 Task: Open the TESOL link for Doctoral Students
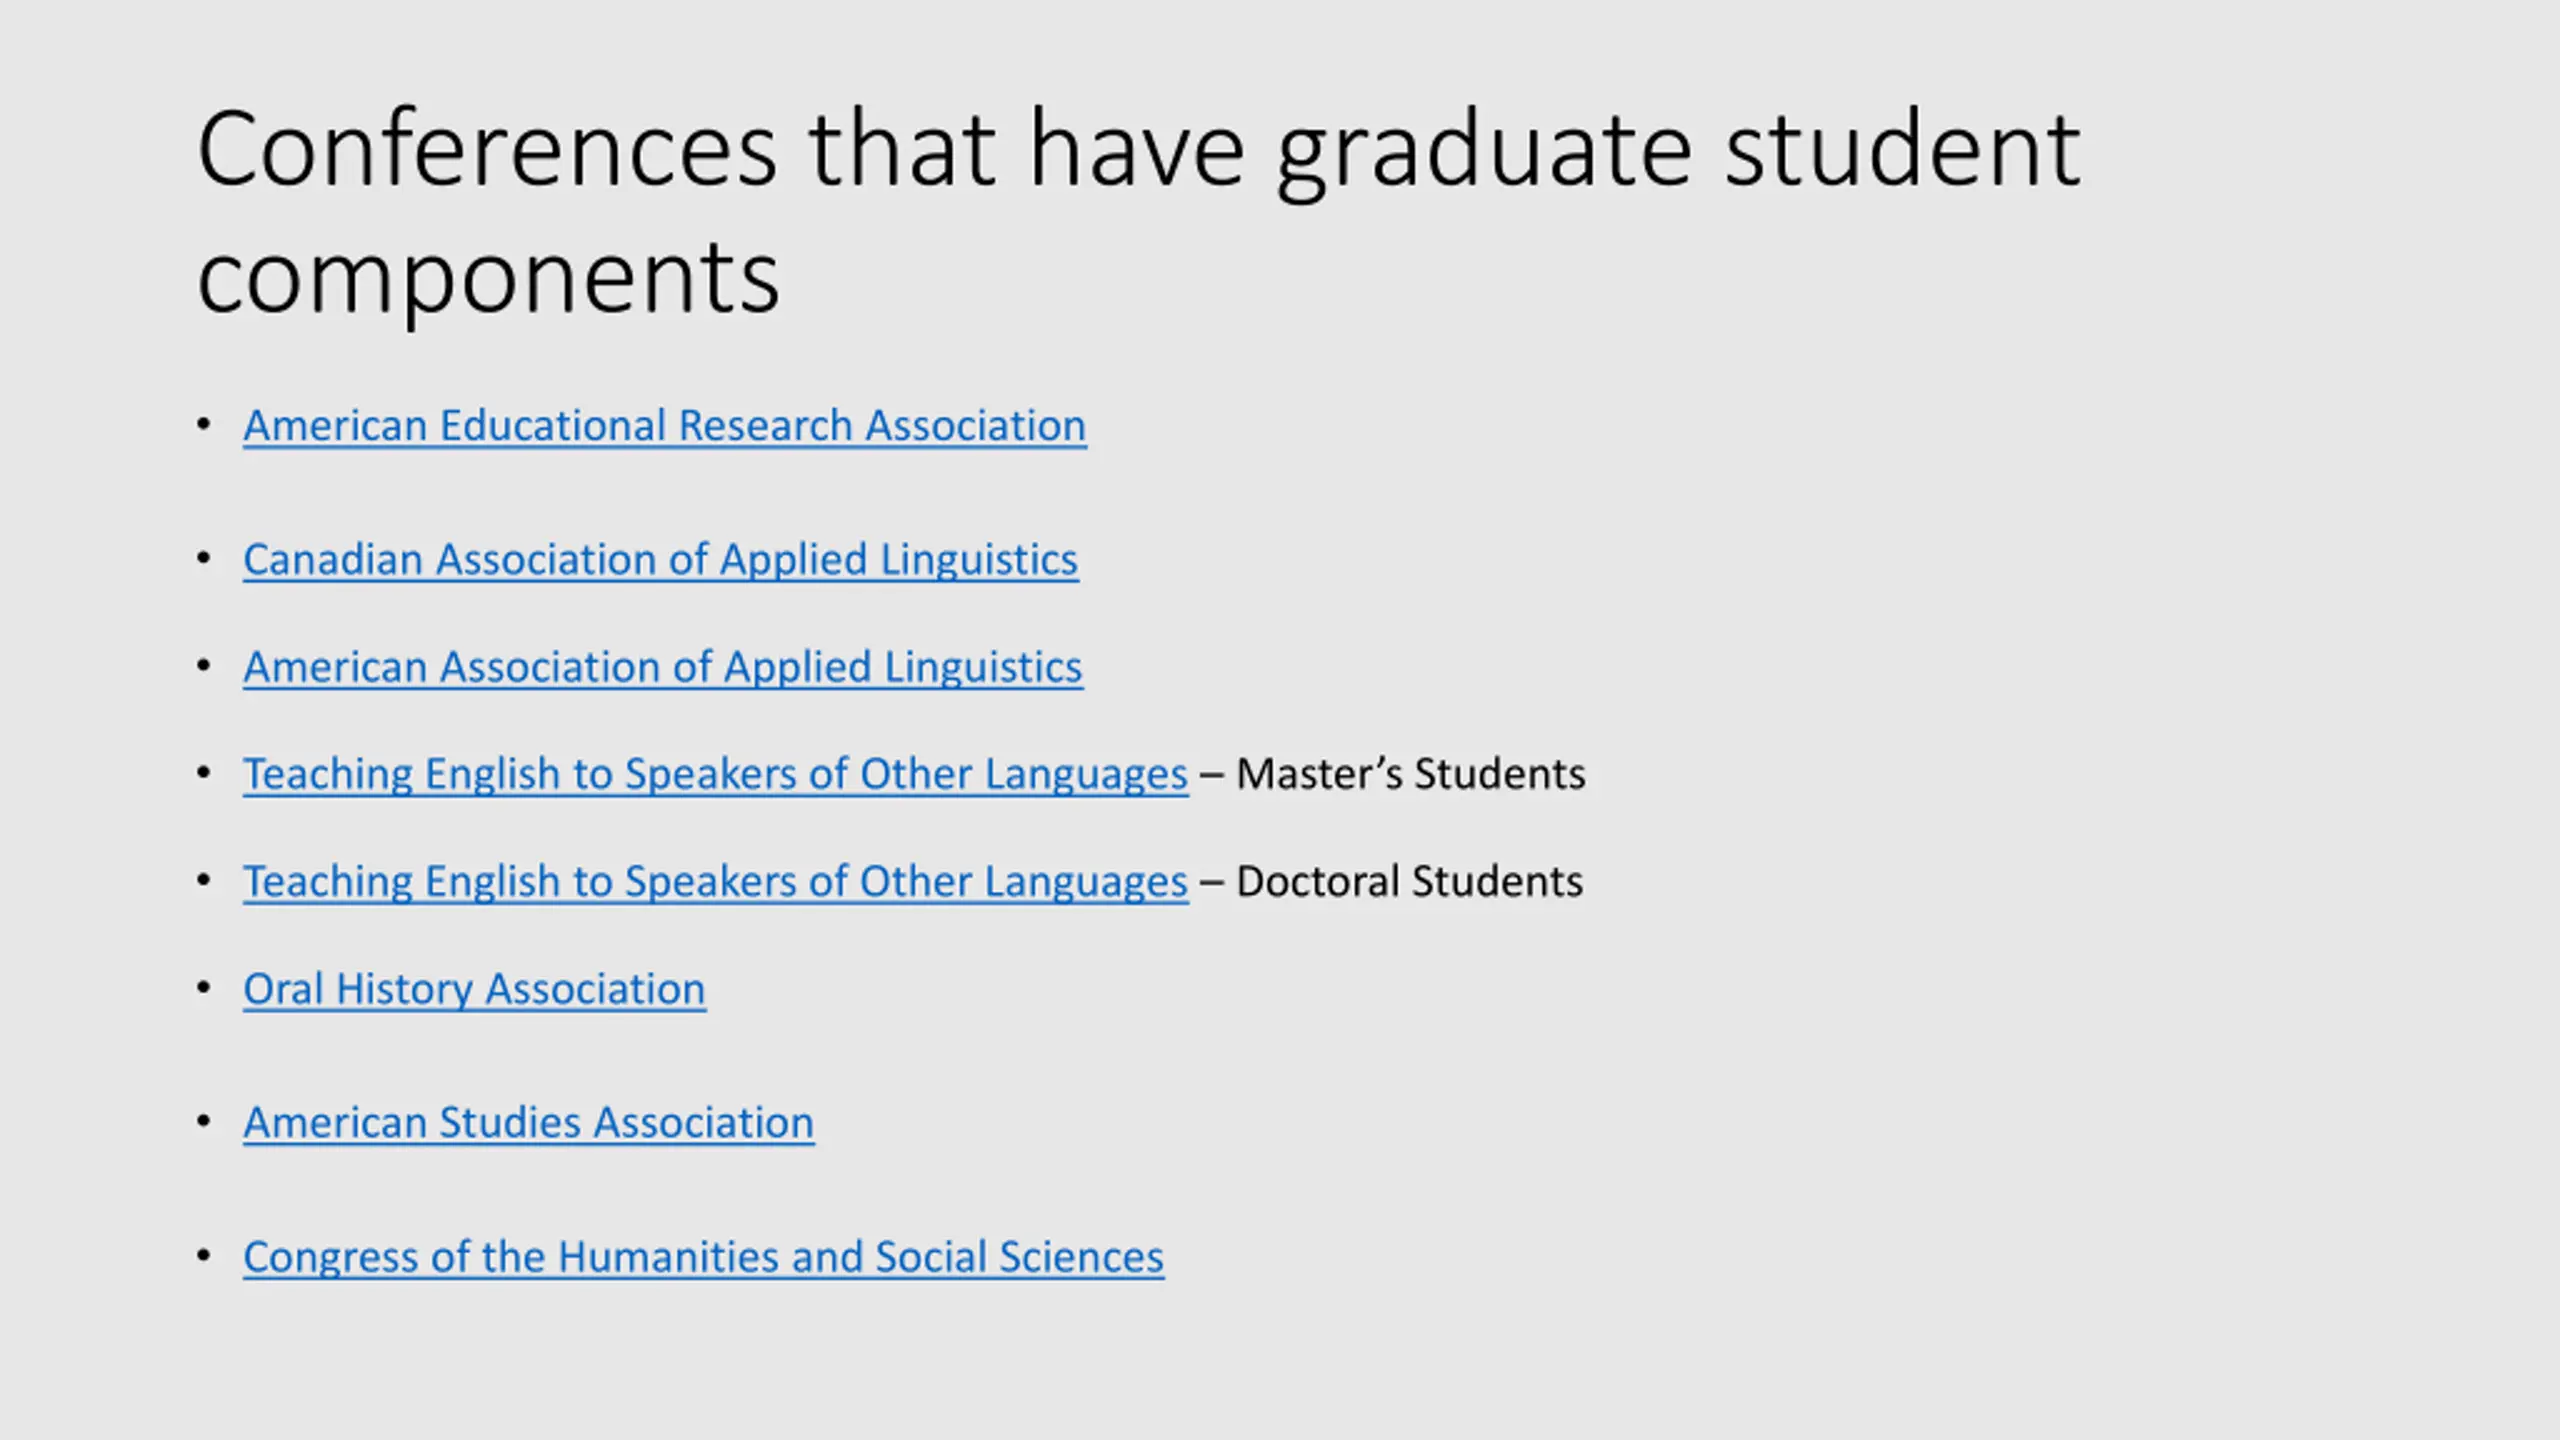point(716,882)
